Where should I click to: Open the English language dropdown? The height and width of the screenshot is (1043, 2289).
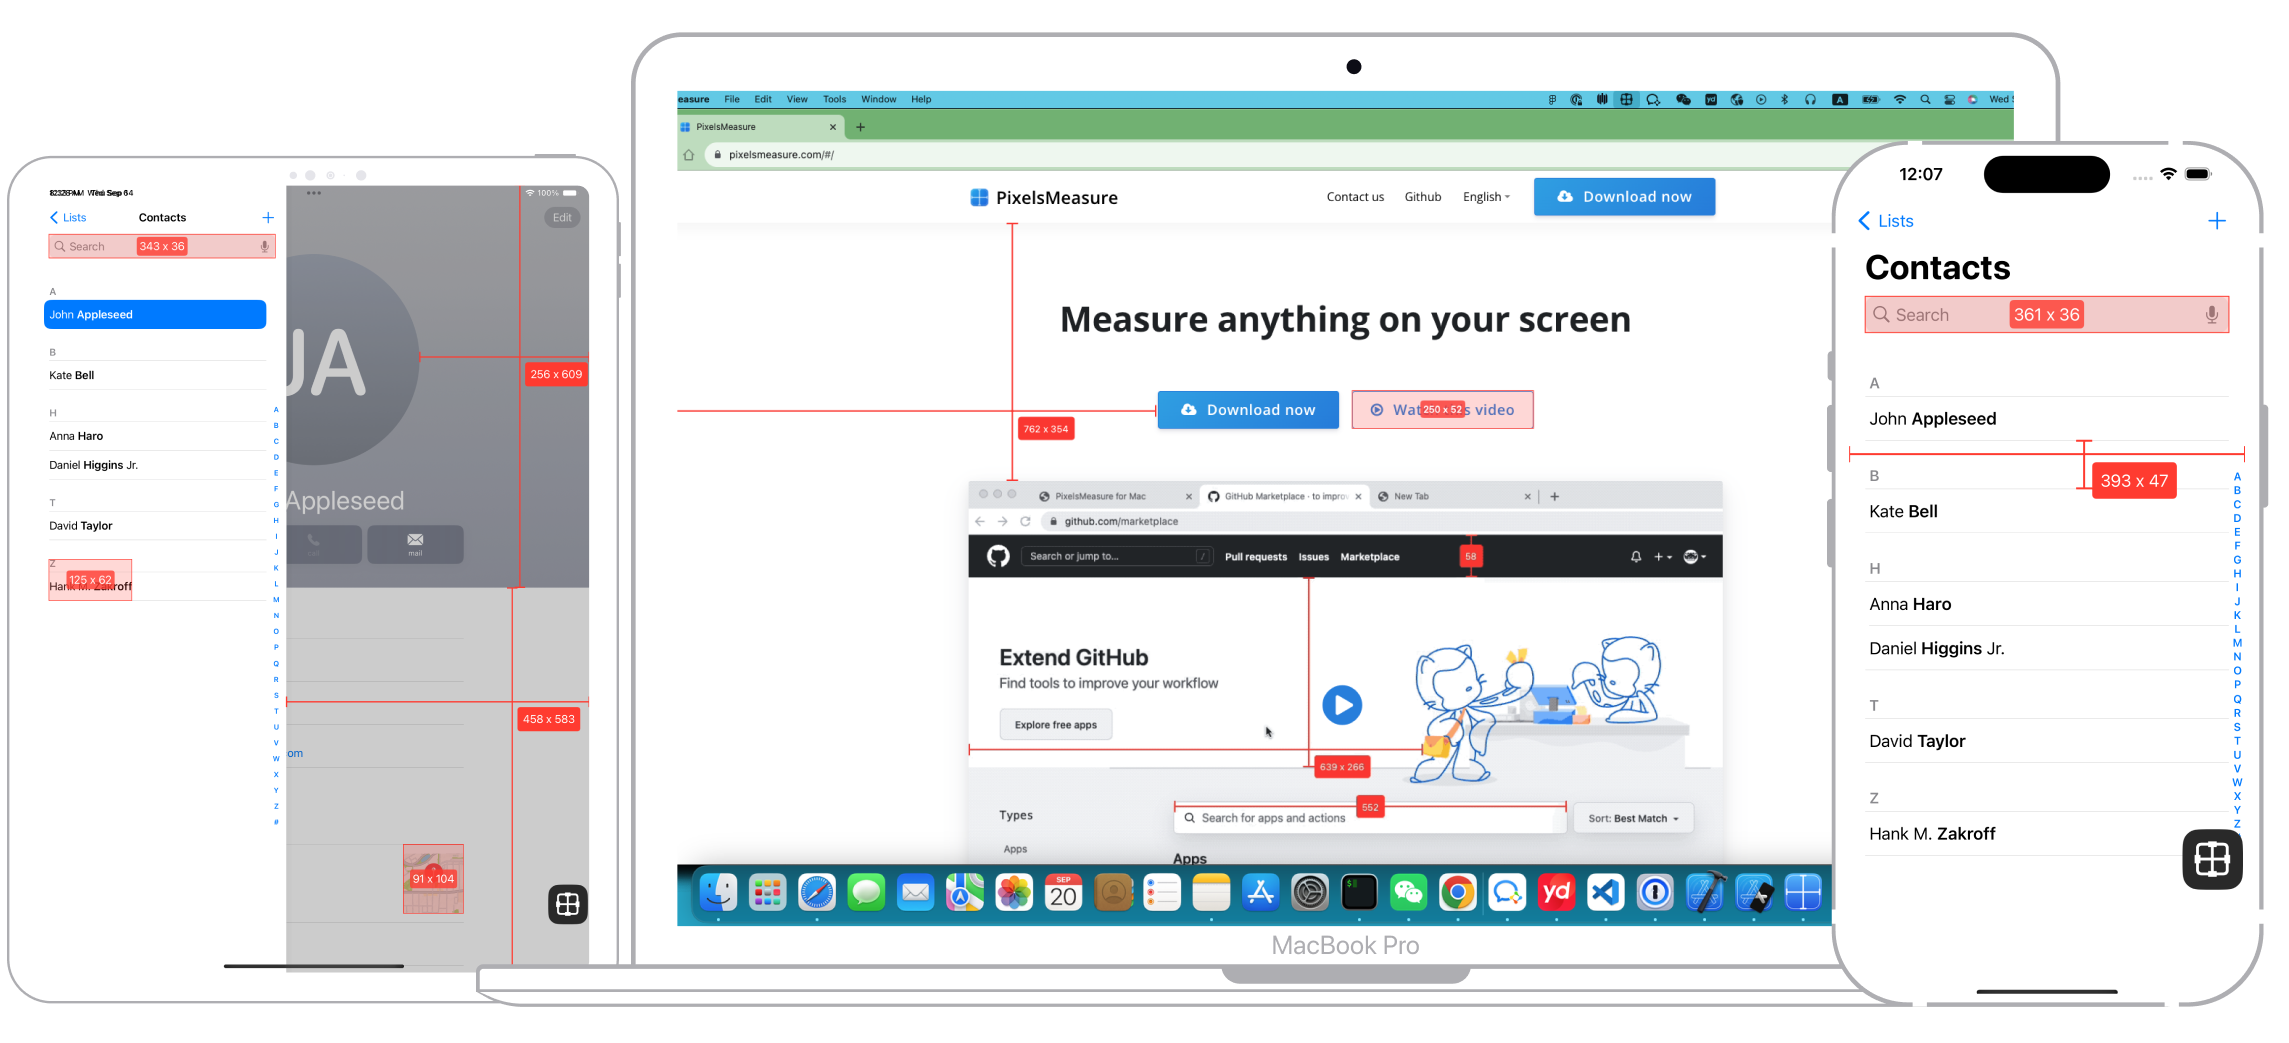click(x=1486, y=197)
